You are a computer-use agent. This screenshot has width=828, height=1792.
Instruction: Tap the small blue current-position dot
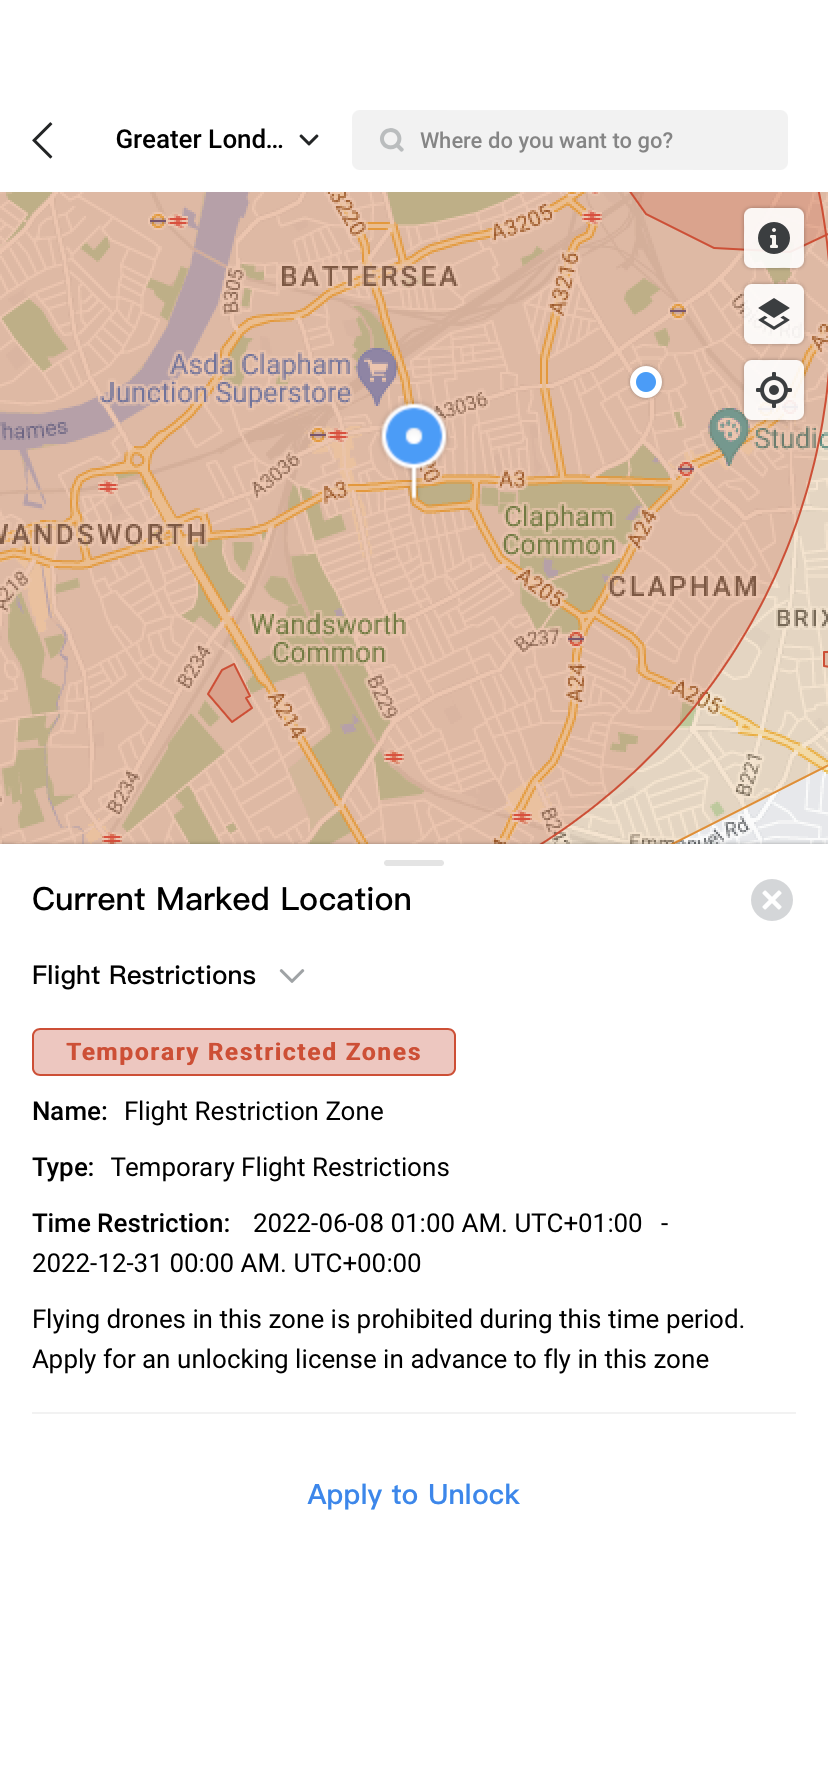tap(646, 382)
